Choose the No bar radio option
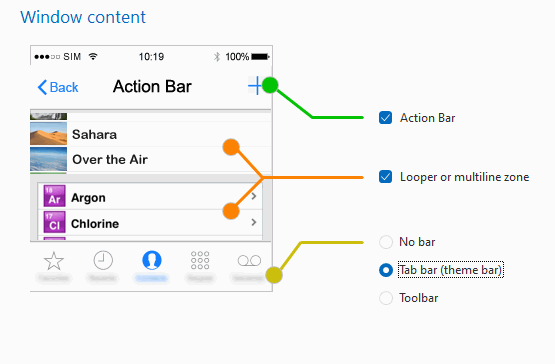This screenshot has height=364, width=555. tap(386, 242)
